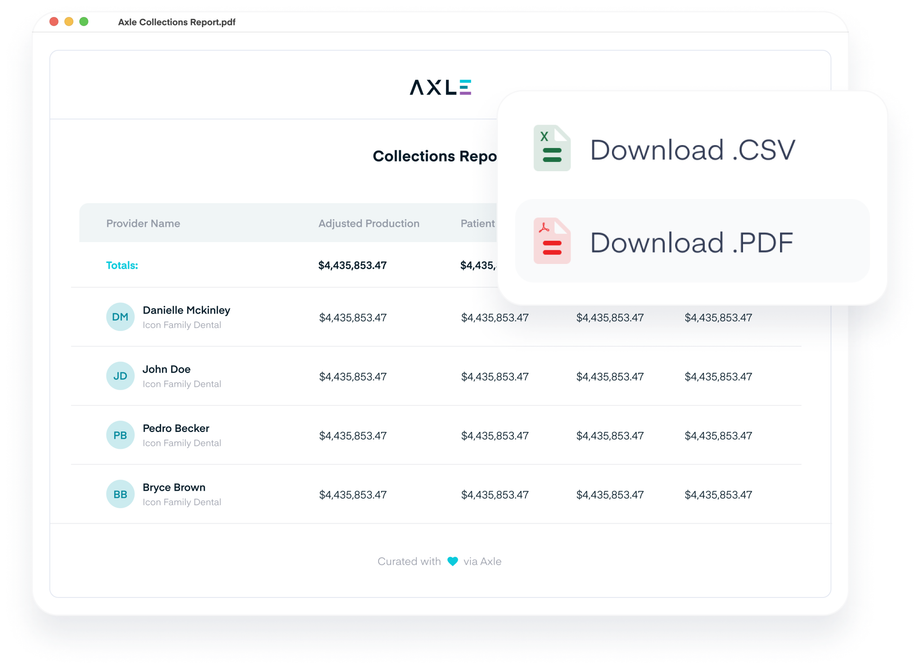Select Danielle Mckinley's DM avatar
The width and height of the screenshot is (920, 668).
point(120,317)
